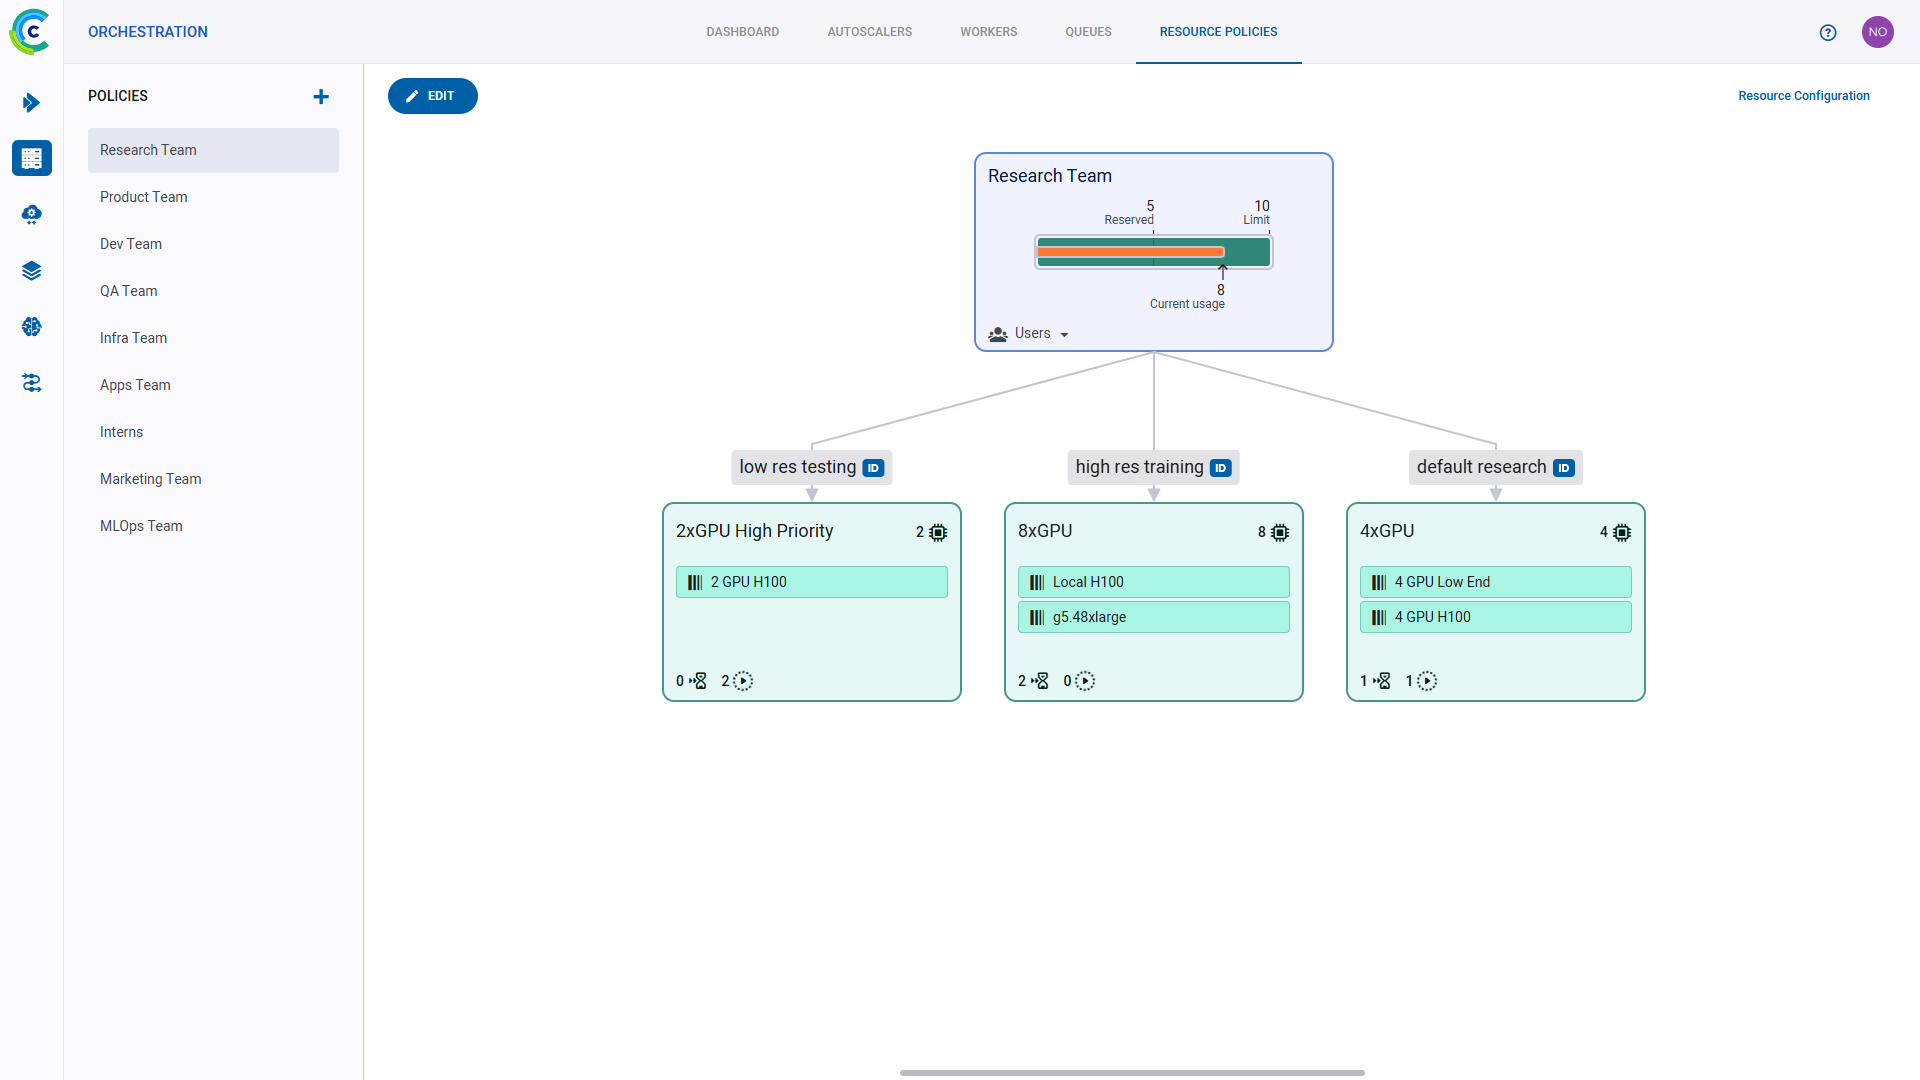Click the Research Team usage bar
The image size is (1920, 1080).
[1153, 252]
